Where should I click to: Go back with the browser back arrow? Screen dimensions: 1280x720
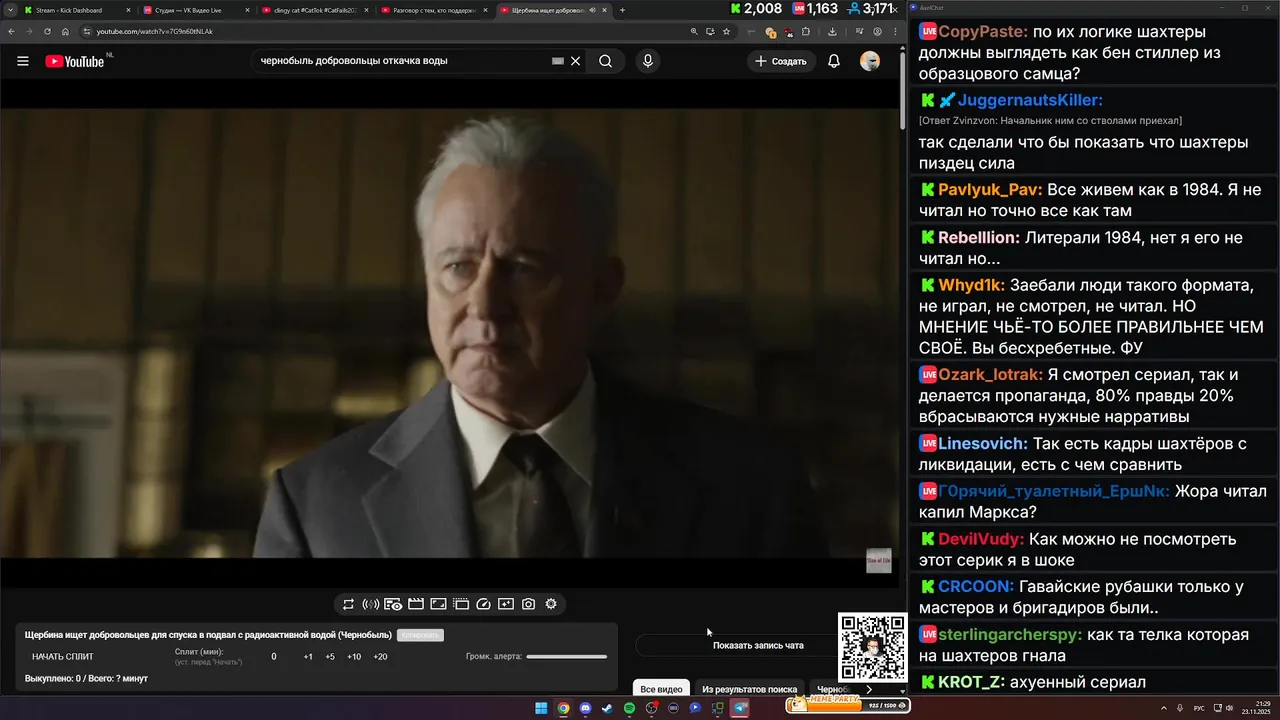coord(10,31)
